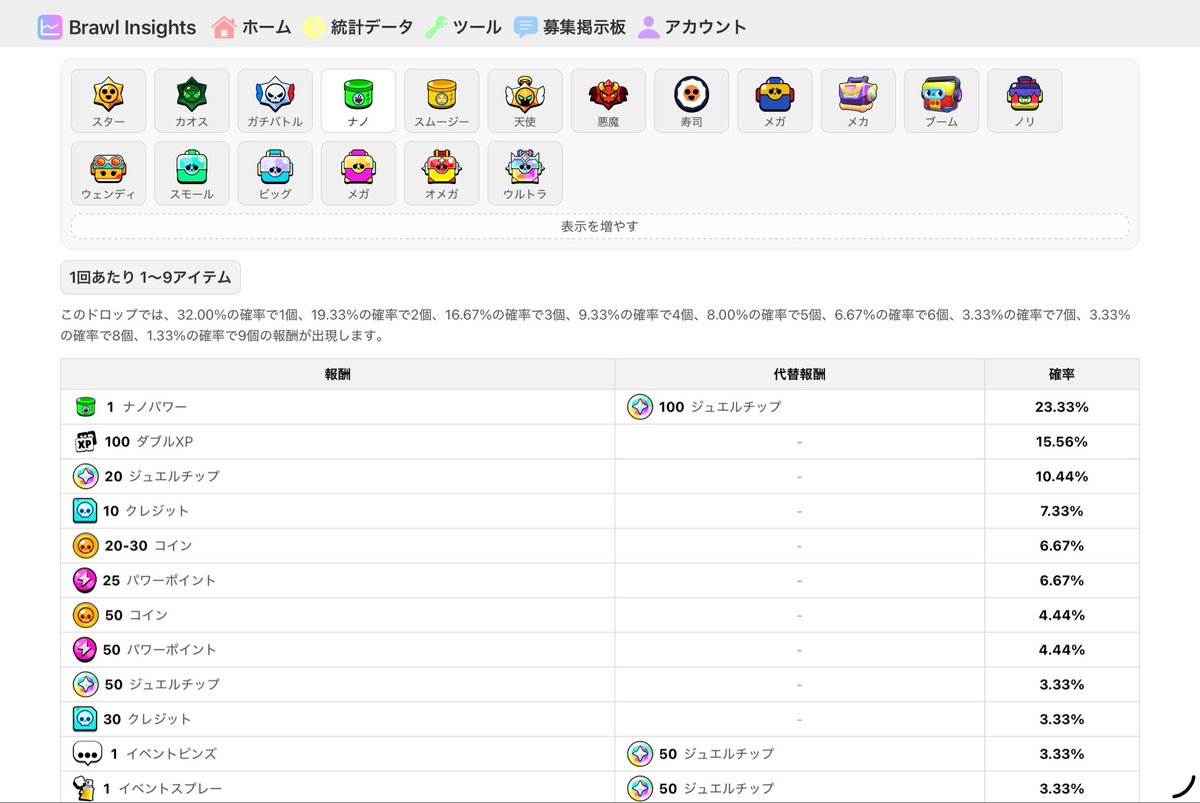This screenshot has height=803, width=1200.
Task: Click ナノパワー reward icon
Action: [x=85, y=407]
